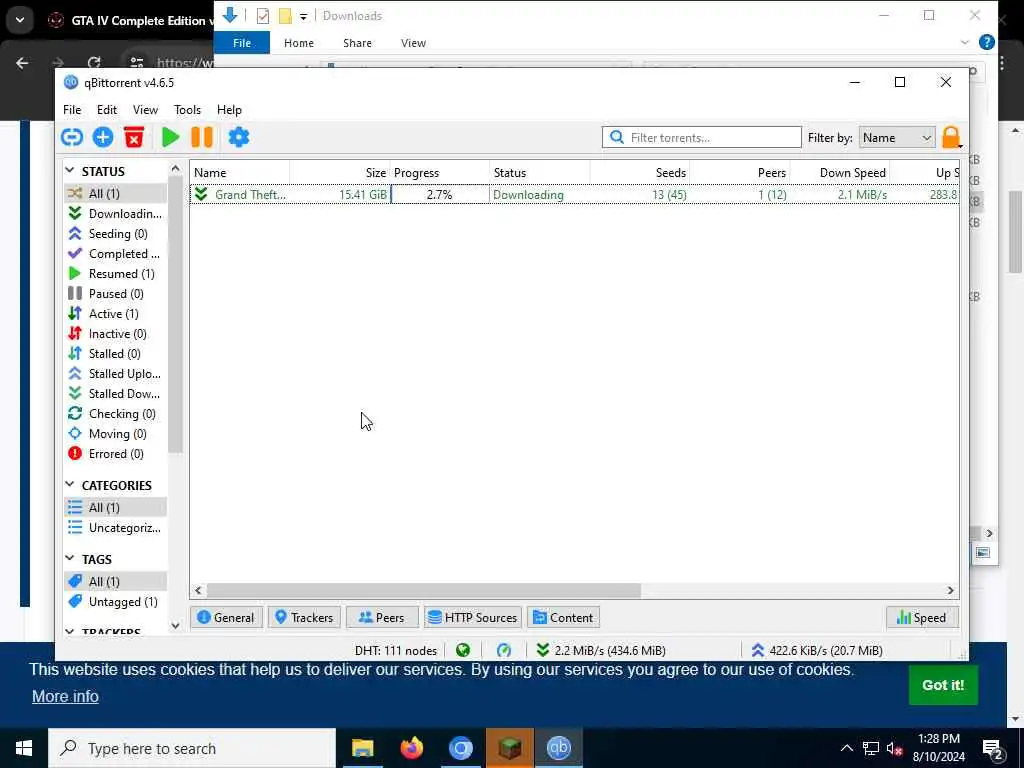Select the Completed status filter
Screen dimensions: 1024x768
116,253
